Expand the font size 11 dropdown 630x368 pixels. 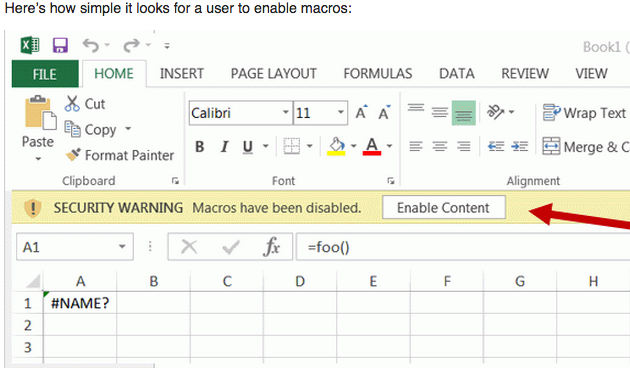click(340, 112)
